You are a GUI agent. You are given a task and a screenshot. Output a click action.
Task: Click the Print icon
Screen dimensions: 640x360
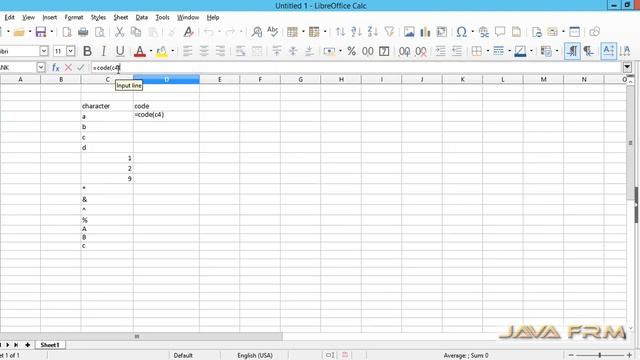[83, 32]
